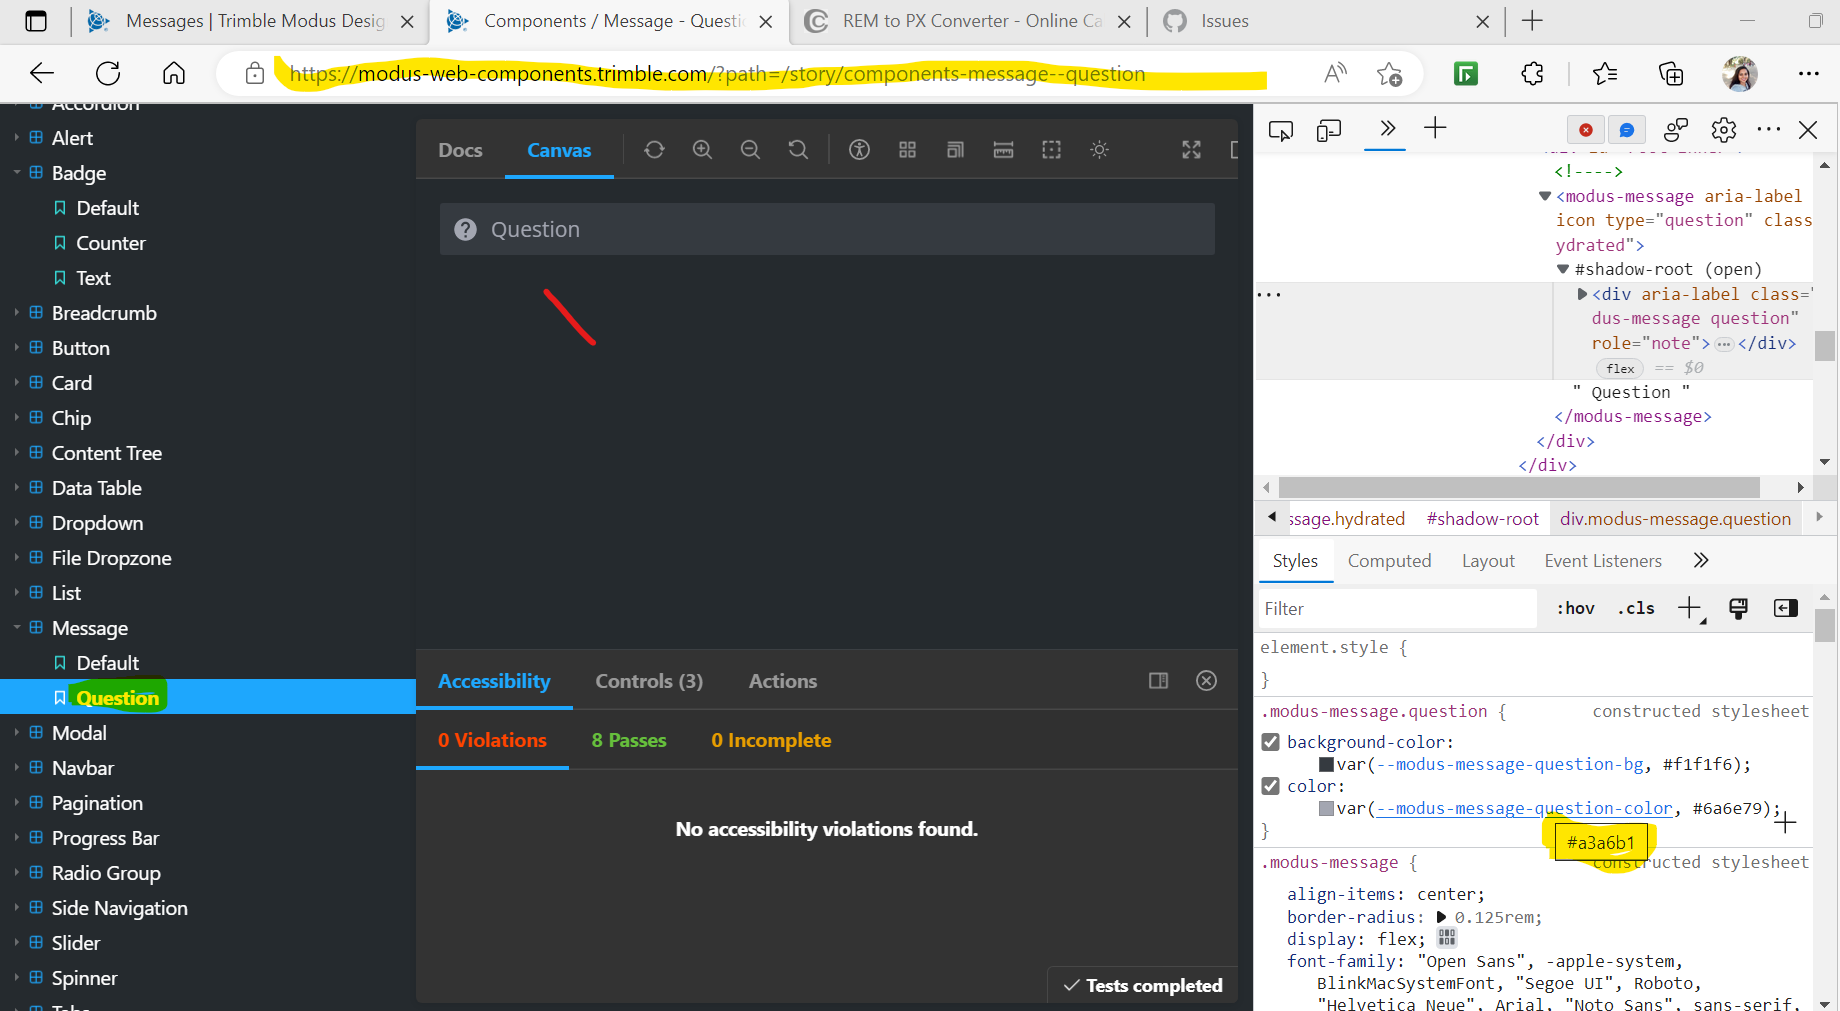Toggle the :hov element state panel
Viewport: 1840px width, 1011px height.
[1575, 608]
